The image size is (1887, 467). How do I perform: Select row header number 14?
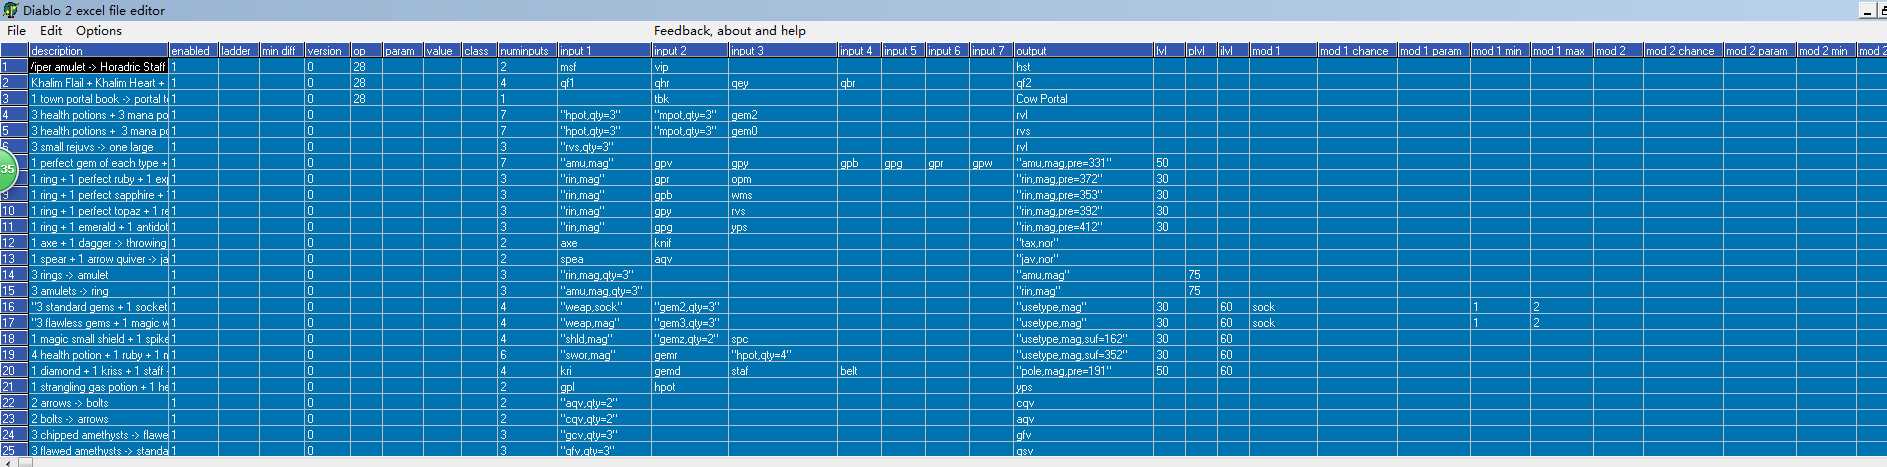(14, 275)
